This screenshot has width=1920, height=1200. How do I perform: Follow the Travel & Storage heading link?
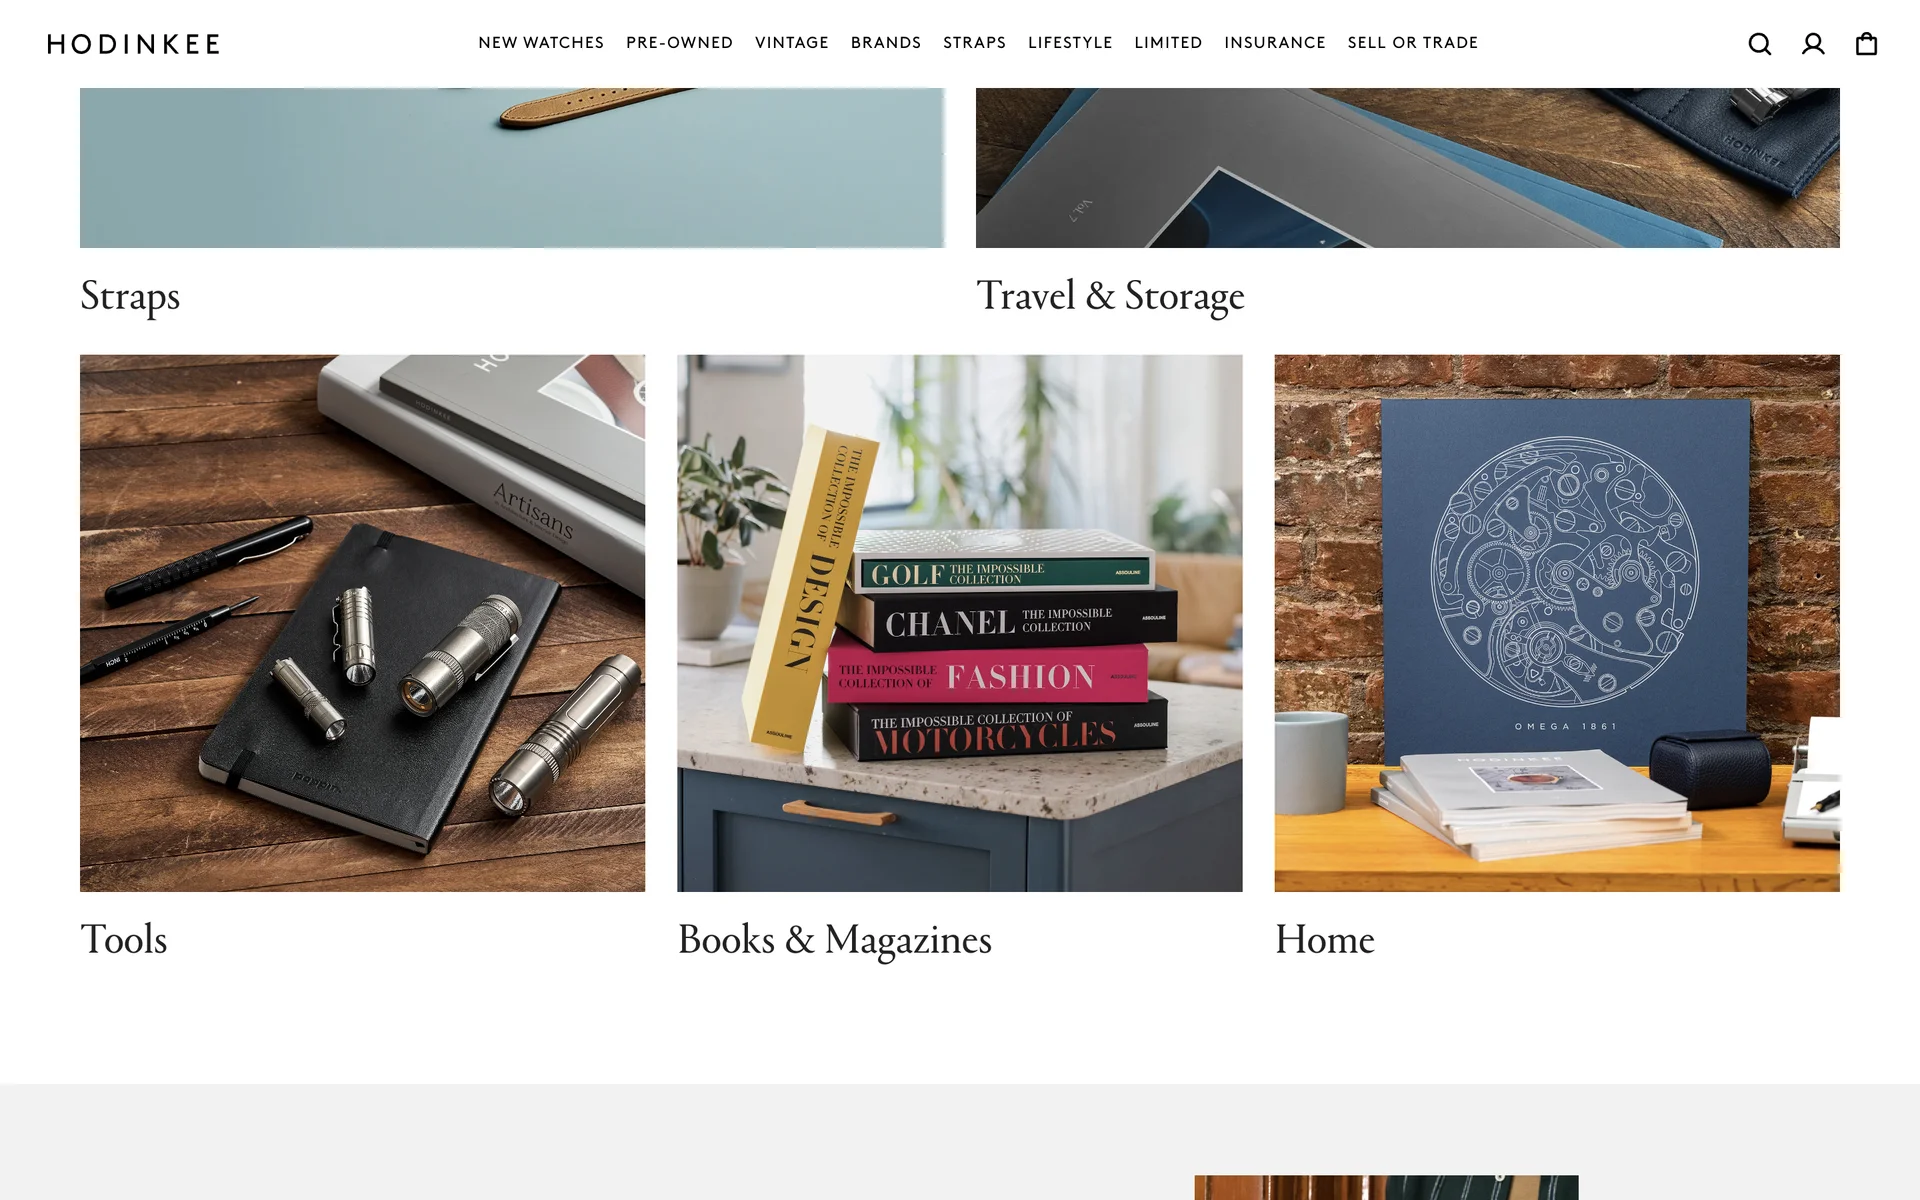(x=1110, y=296)
